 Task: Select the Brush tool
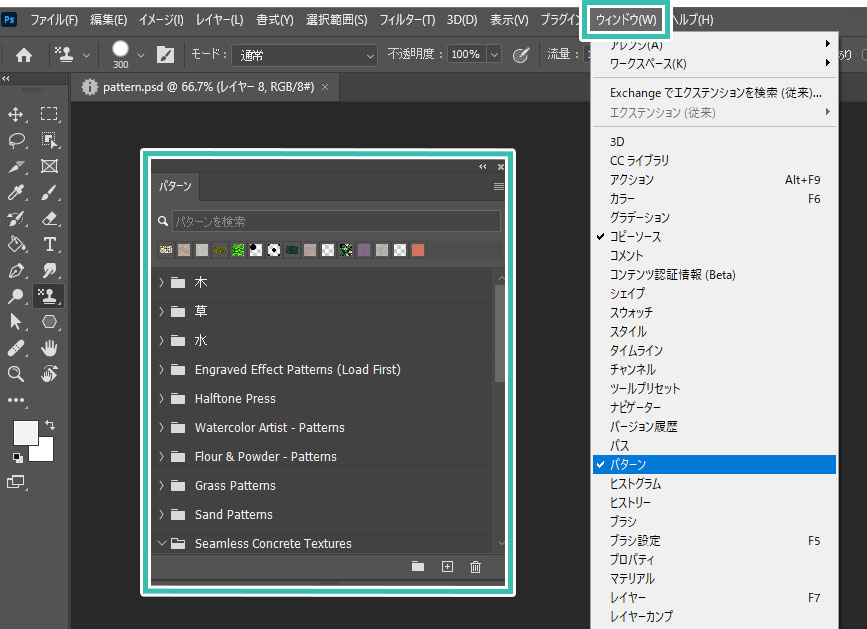click(x=48, y=194)
